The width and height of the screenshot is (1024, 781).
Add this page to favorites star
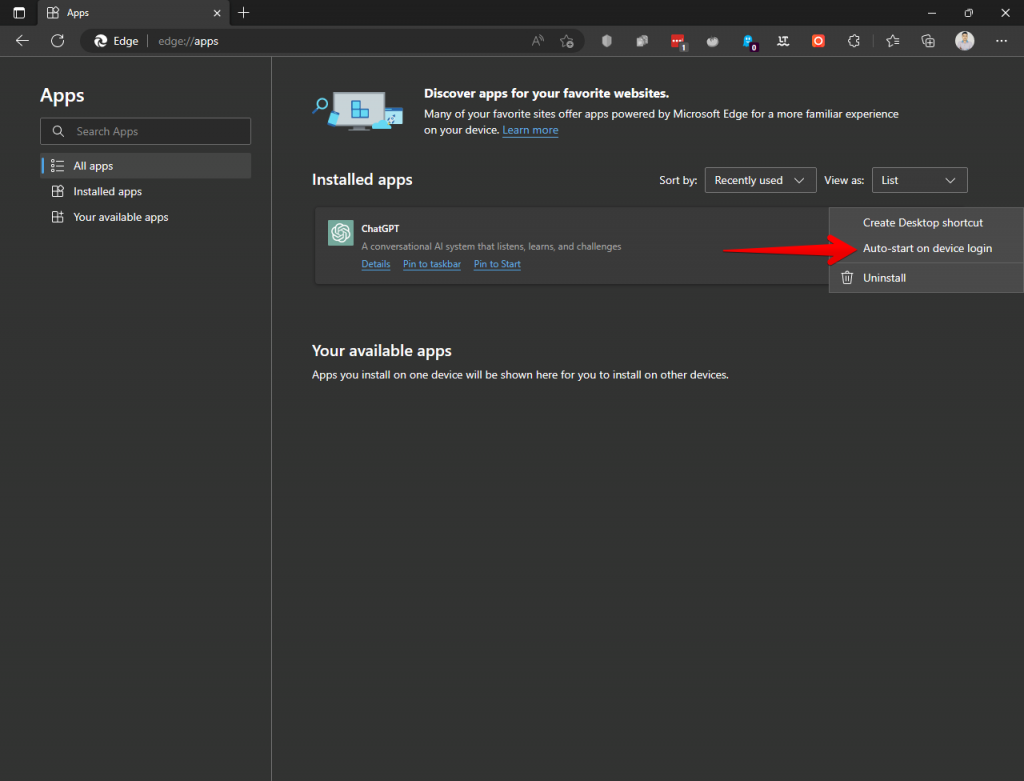567,41
